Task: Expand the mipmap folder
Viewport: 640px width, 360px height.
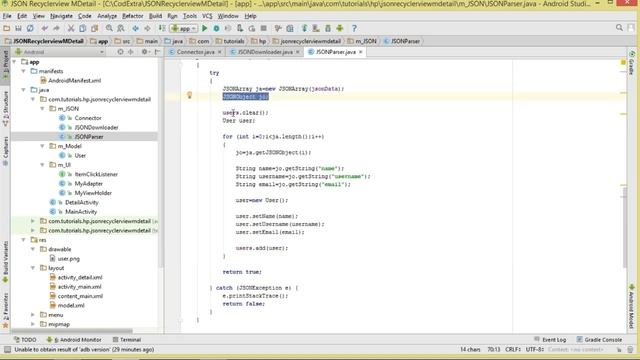Action: click(33, 324)
